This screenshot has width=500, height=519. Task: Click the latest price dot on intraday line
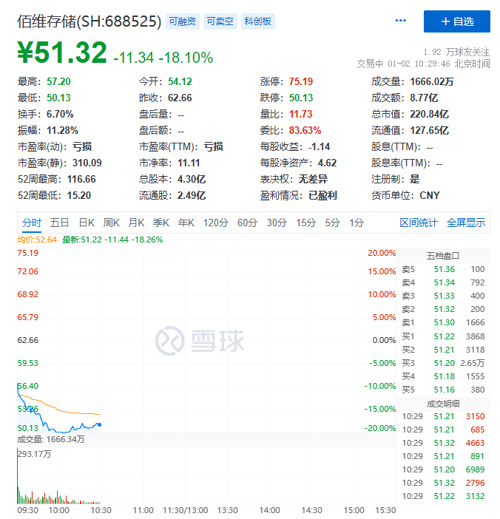pyautogui.click(x=99, y=425)
